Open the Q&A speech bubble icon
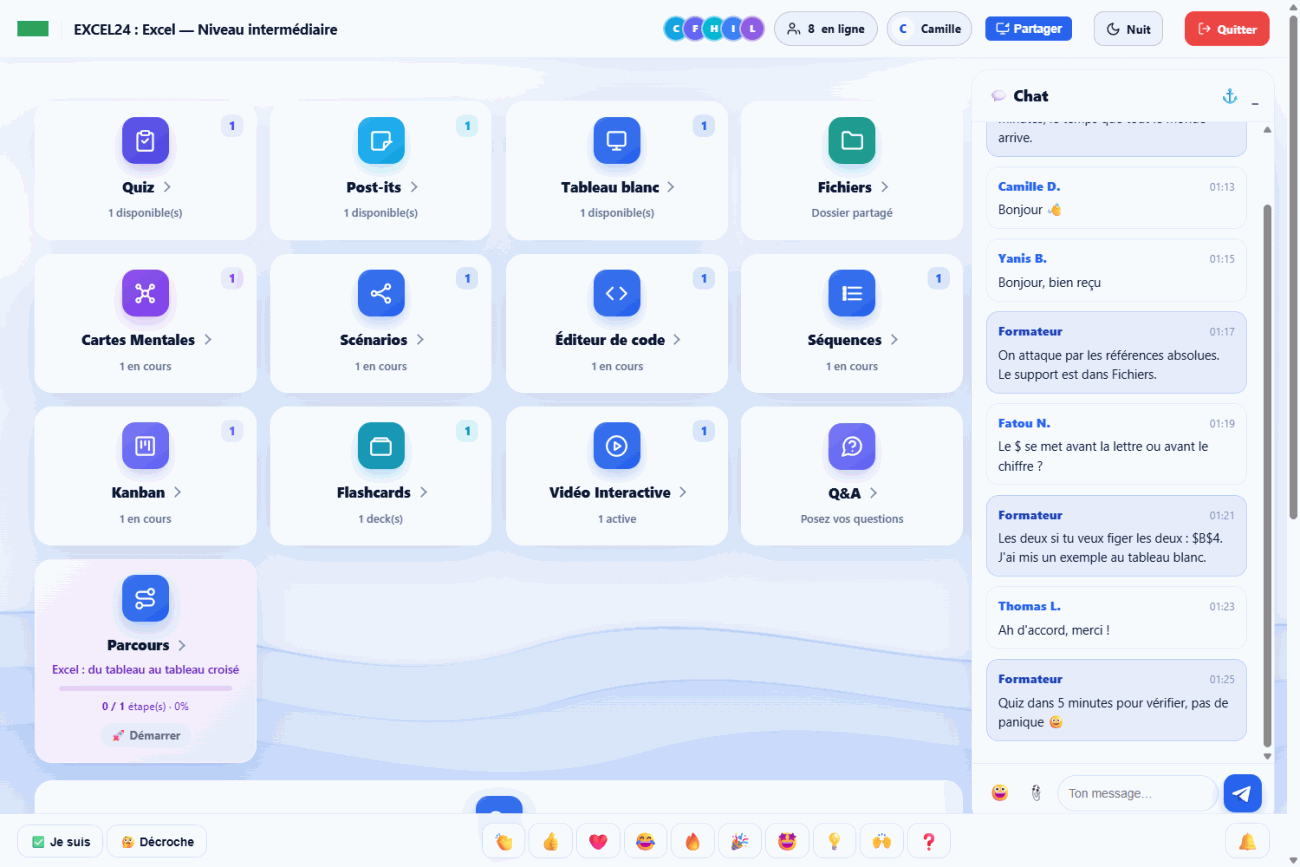This screenshot has width=1300, height=867. point(852,446)
